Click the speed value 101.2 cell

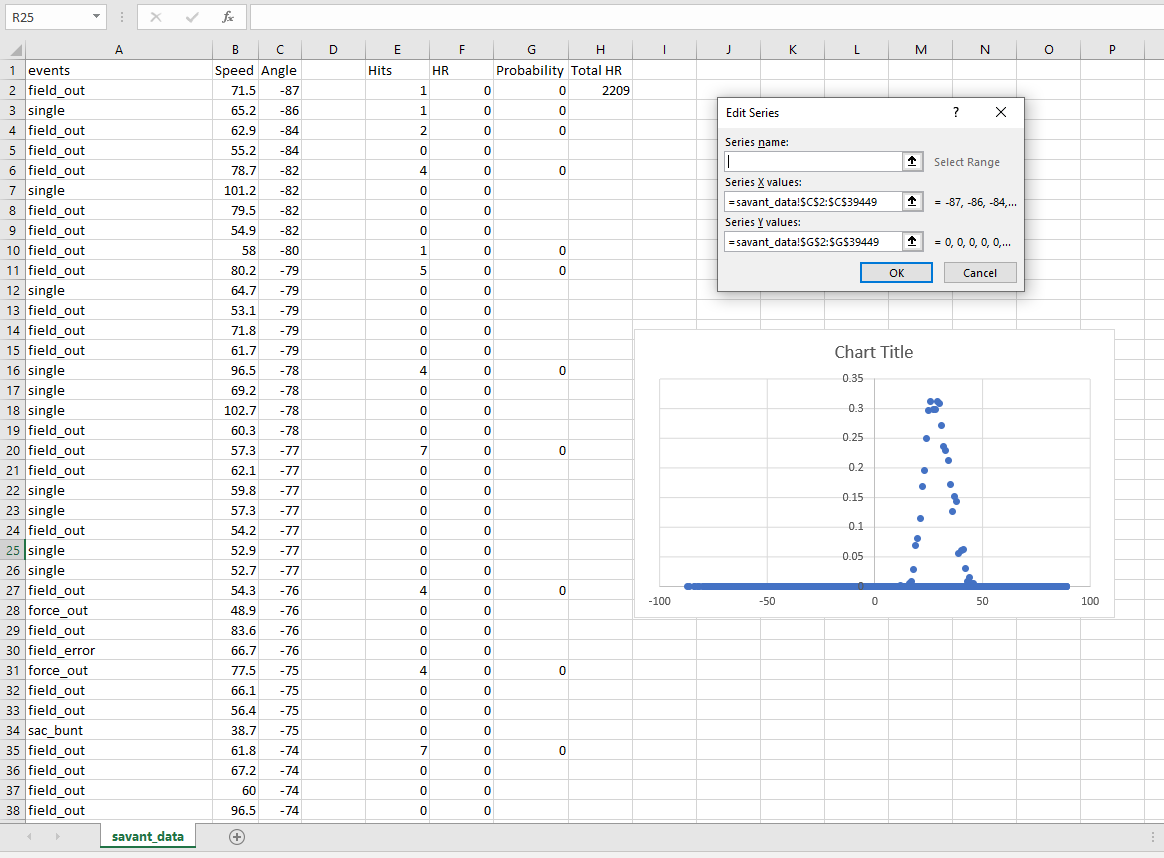[235, 191]
